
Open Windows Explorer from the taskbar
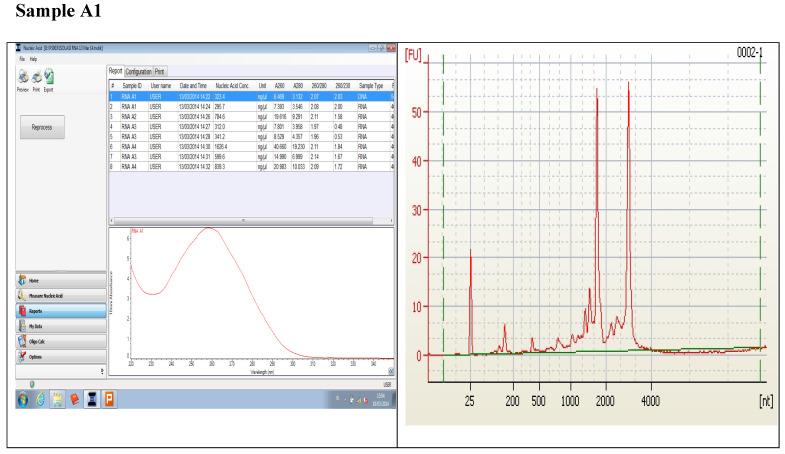58,399
